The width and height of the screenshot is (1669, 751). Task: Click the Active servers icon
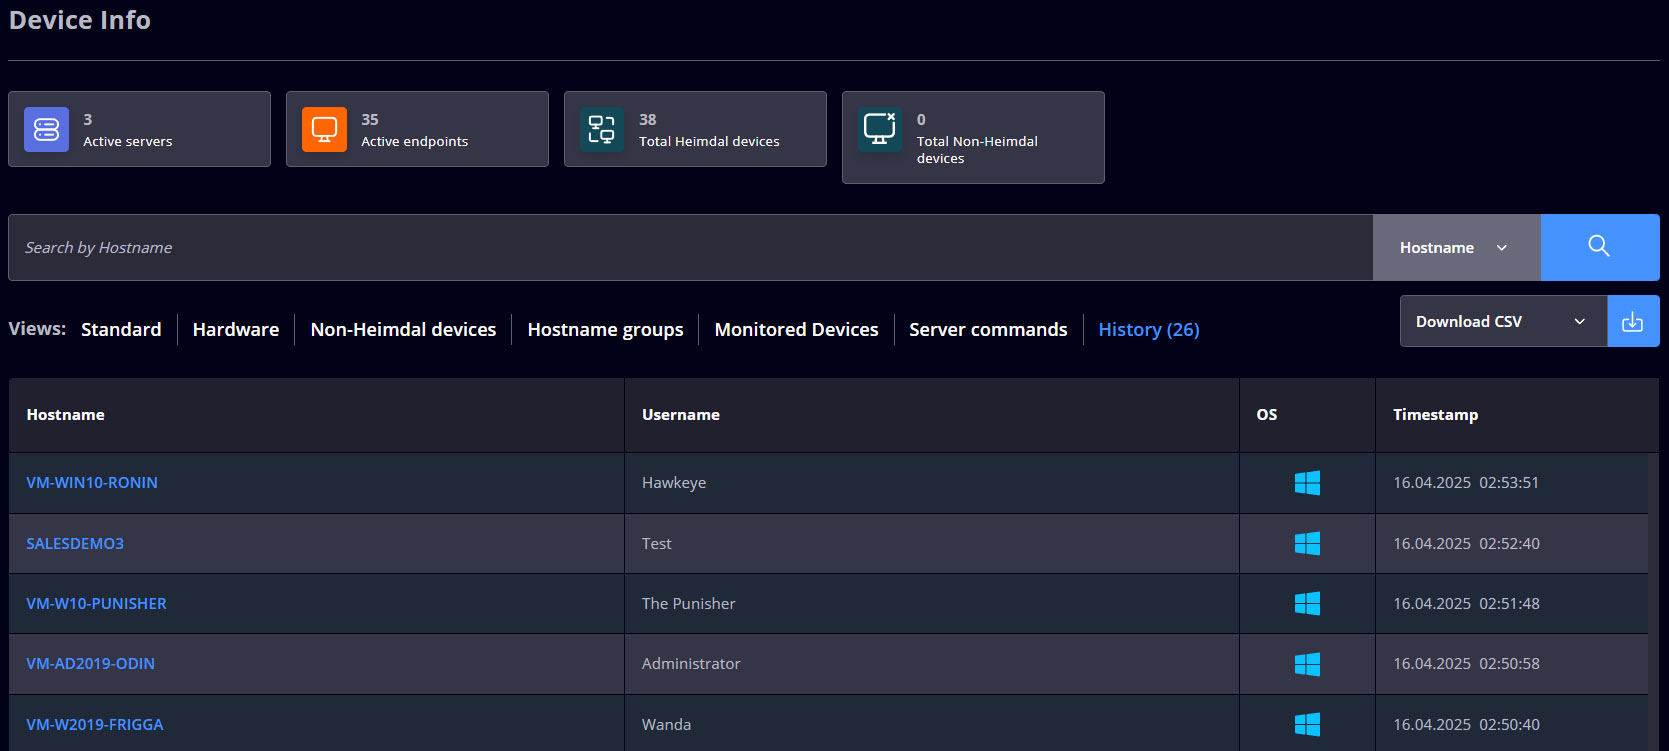[x=46, y=129]
